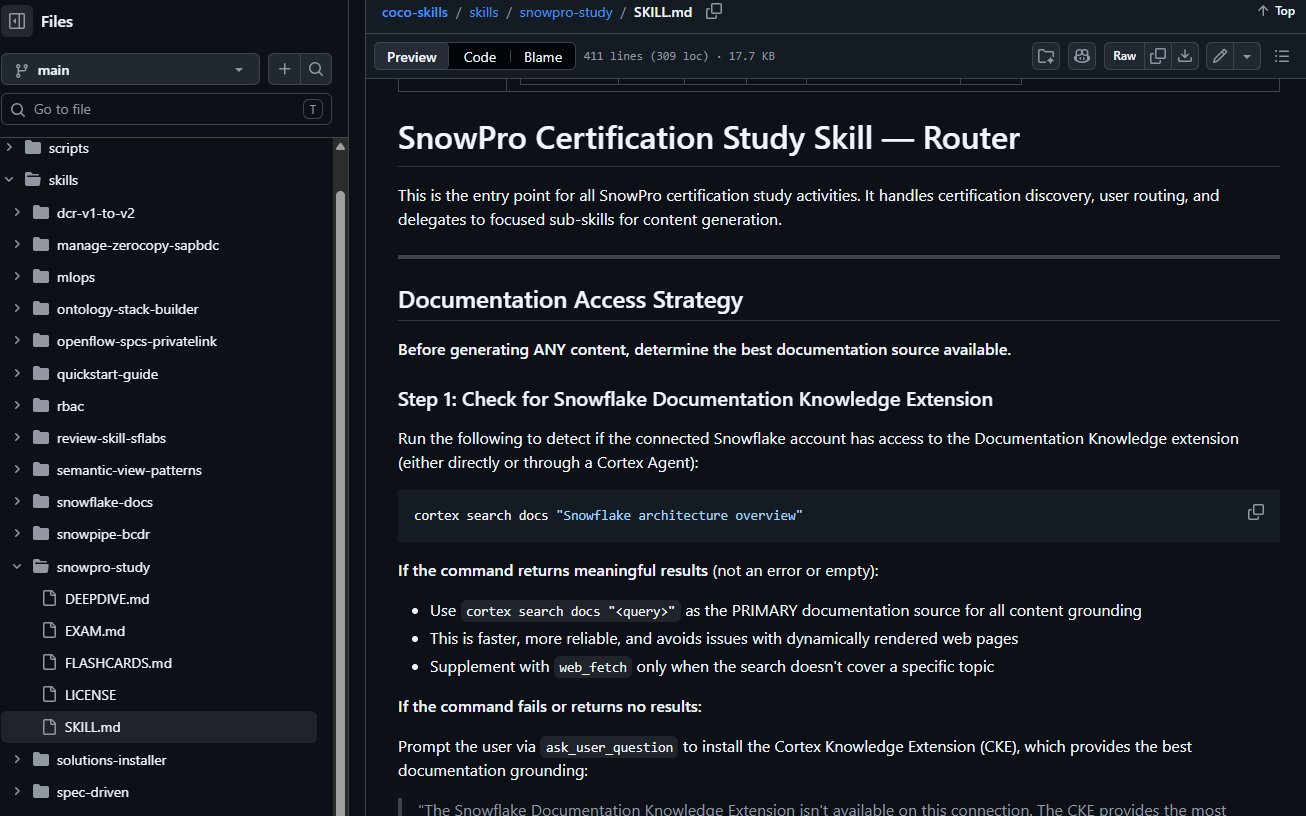Select SKILL.md in the file tree

pos(159,727)
